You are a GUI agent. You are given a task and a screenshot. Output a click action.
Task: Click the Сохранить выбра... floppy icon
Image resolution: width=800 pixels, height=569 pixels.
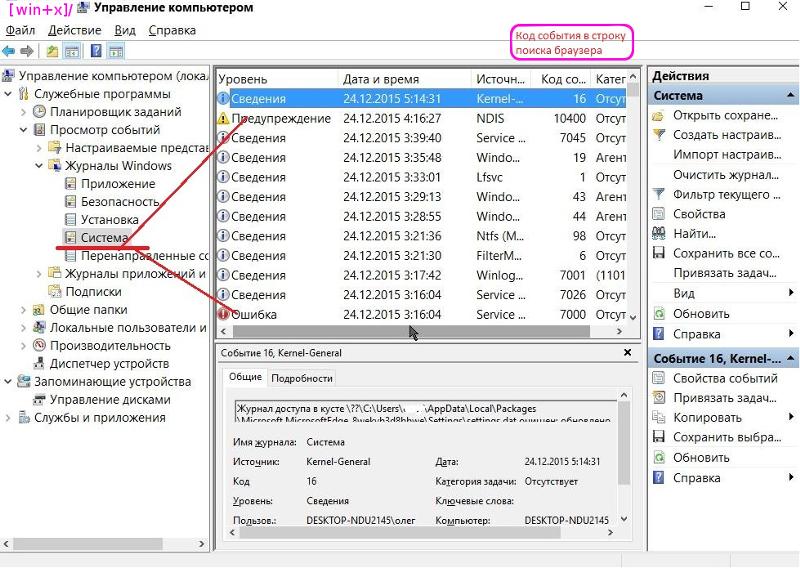[659, 437]
